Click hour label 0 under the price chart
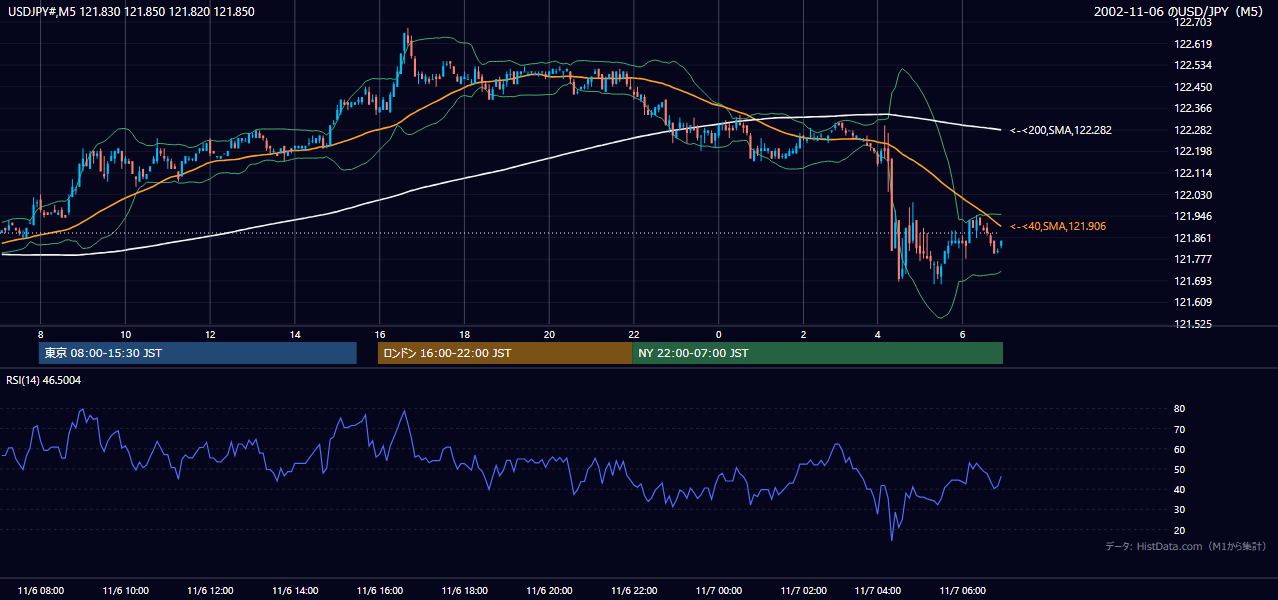The height and width of the screenshot is (600, 1278). (718, 334)
